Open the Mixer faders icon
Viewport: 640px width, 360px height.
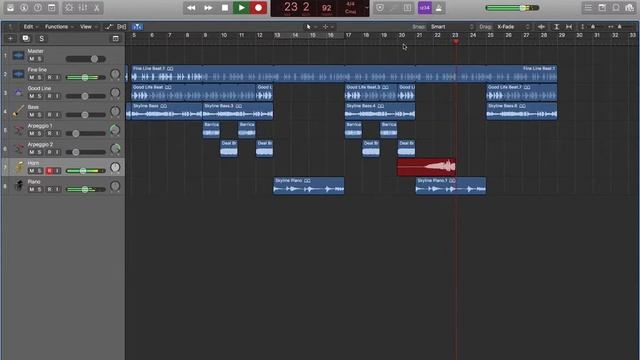(83, 8)
